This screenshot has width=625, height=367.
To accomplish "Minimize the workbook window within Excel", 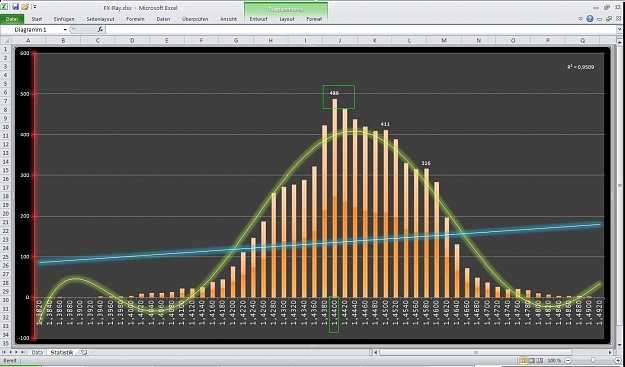I will pyautogui.click(x=599, y=19).
